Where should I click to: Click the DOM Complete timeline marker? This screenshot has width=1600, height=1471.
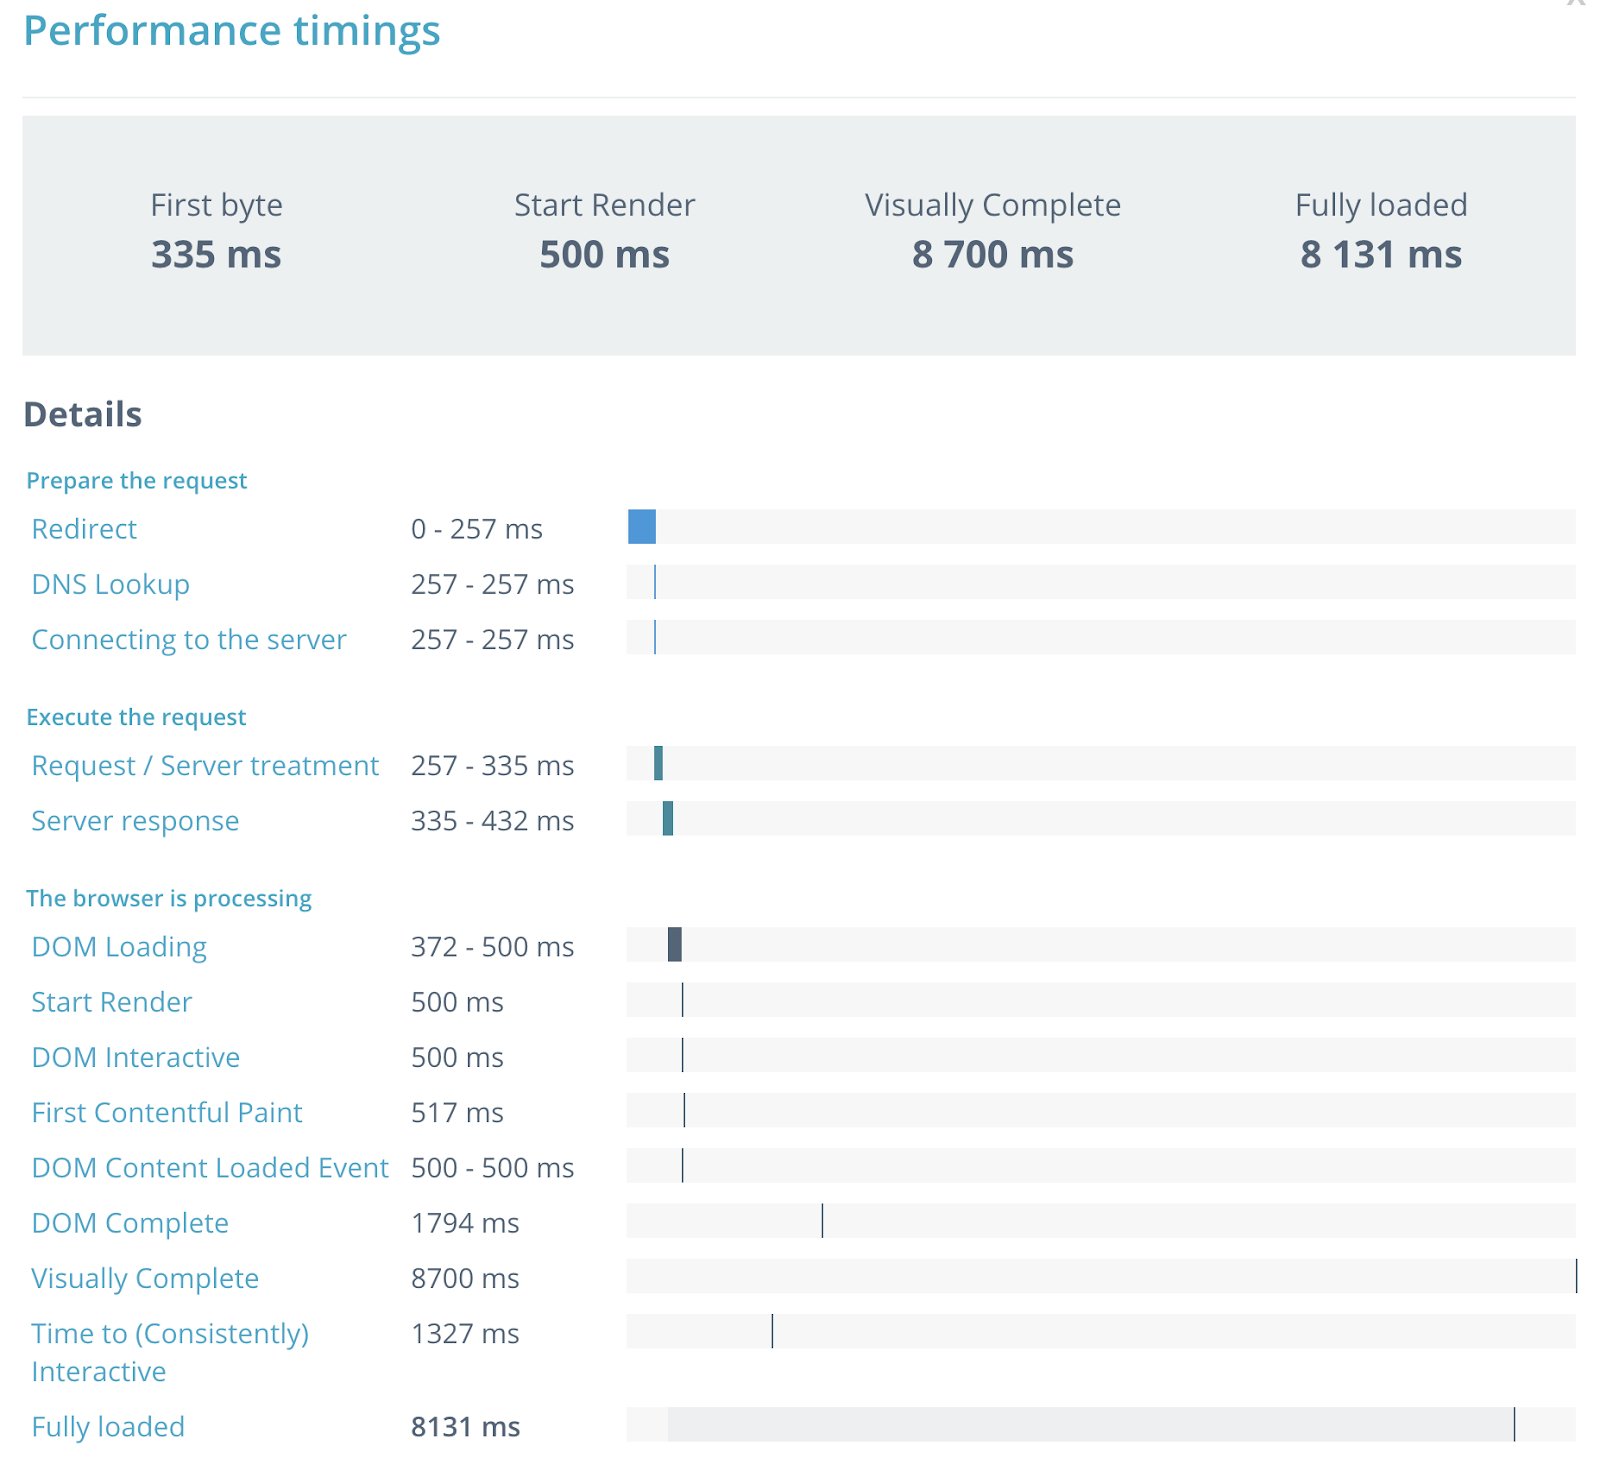tap(822, 1221)
